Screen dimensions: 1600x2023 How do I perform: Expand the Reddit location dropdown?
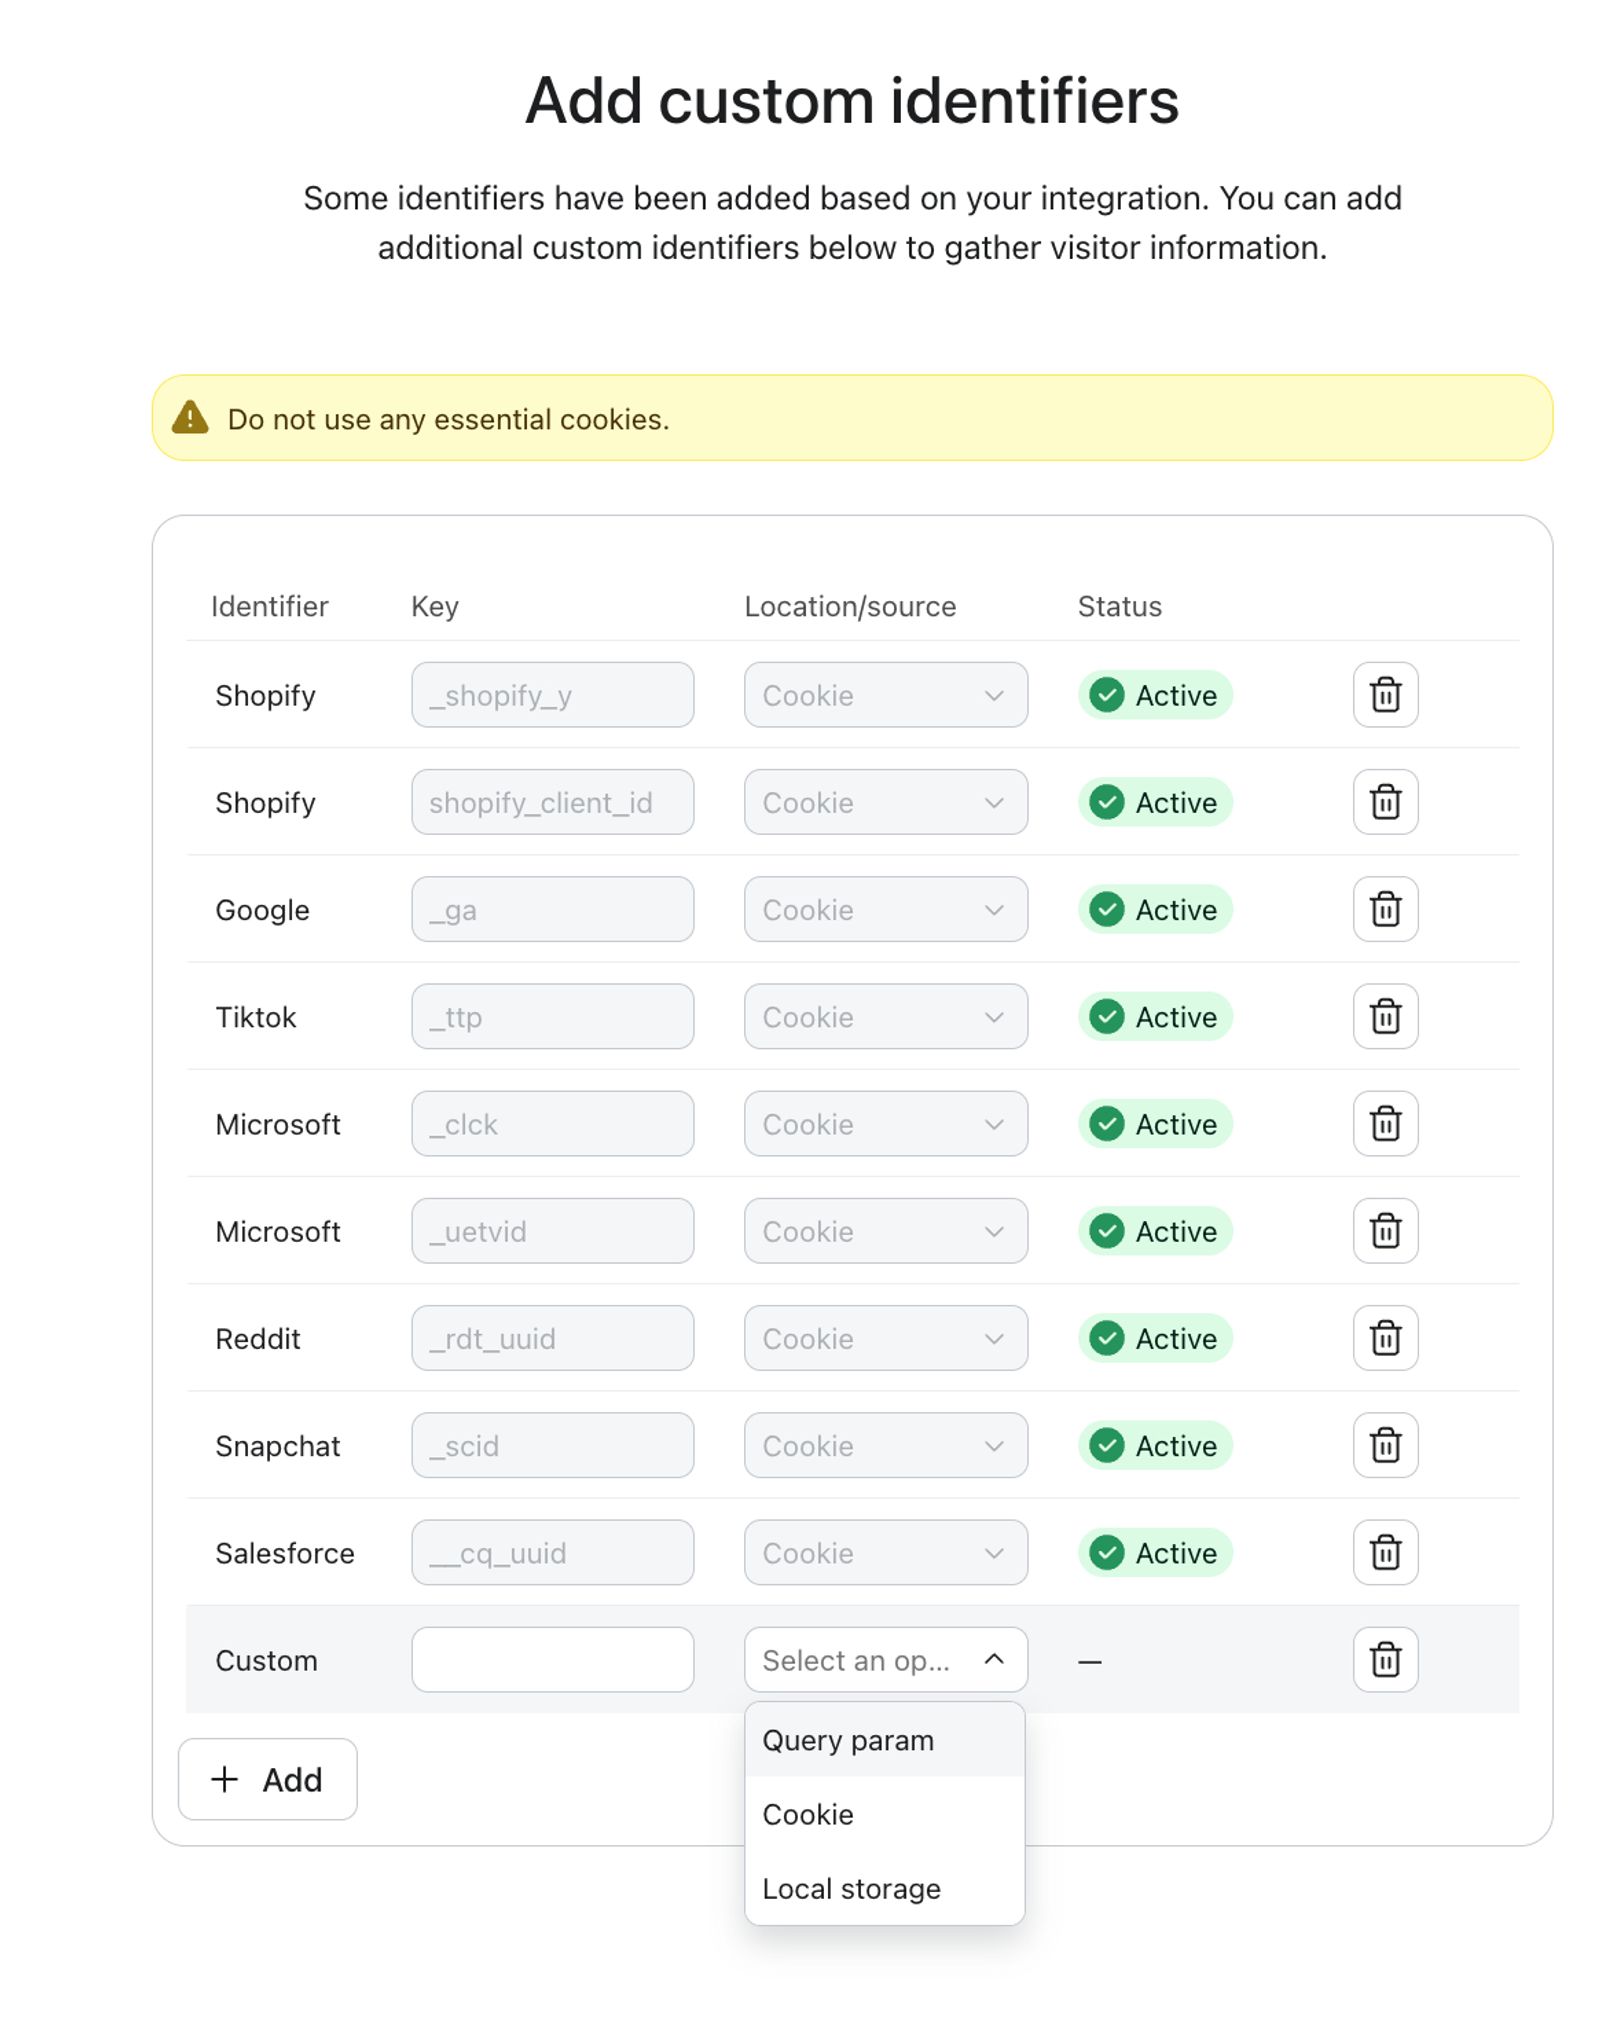[885, 1337]
